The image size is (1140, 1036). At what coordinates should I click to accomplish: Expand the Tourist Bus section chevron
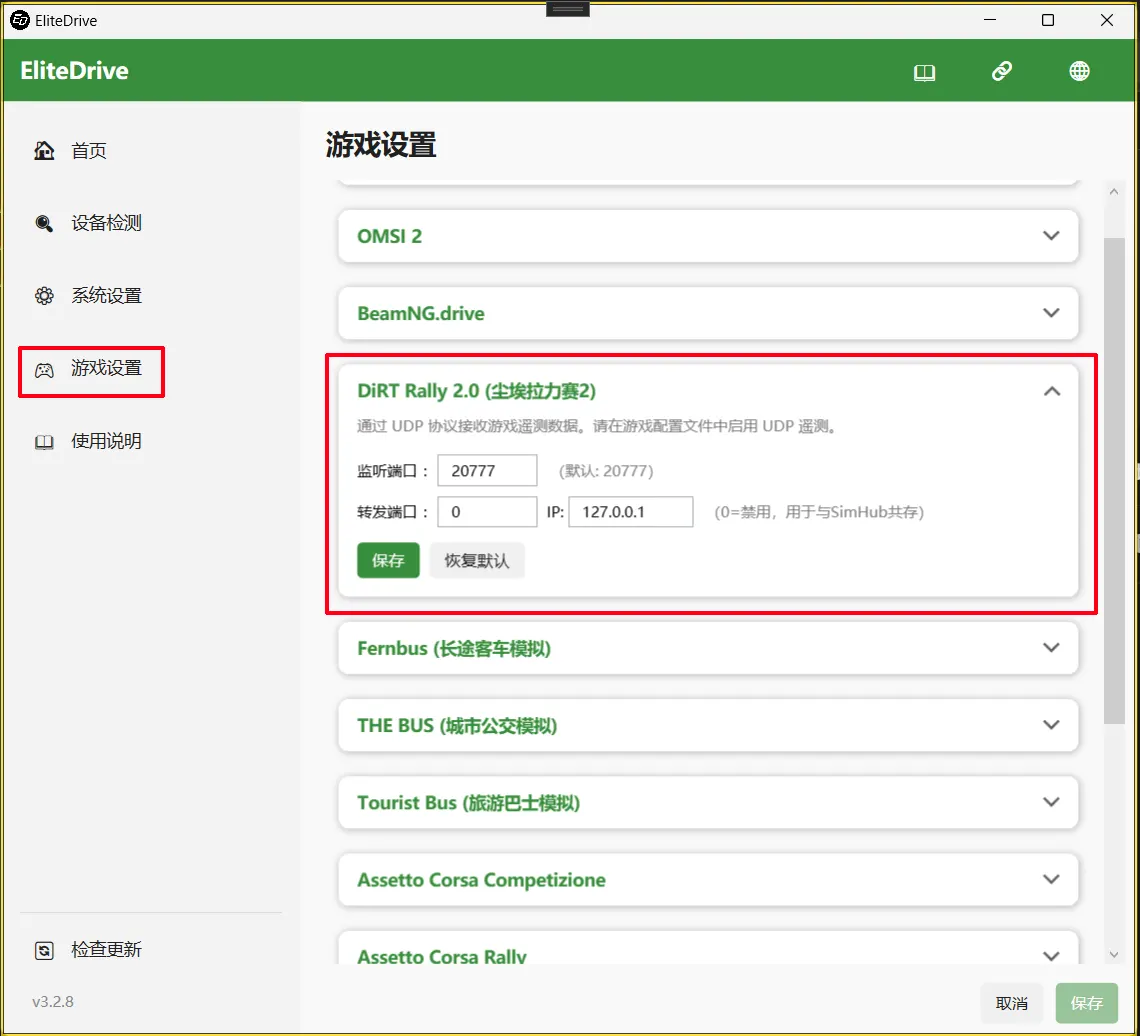[x=1051, y=802]
